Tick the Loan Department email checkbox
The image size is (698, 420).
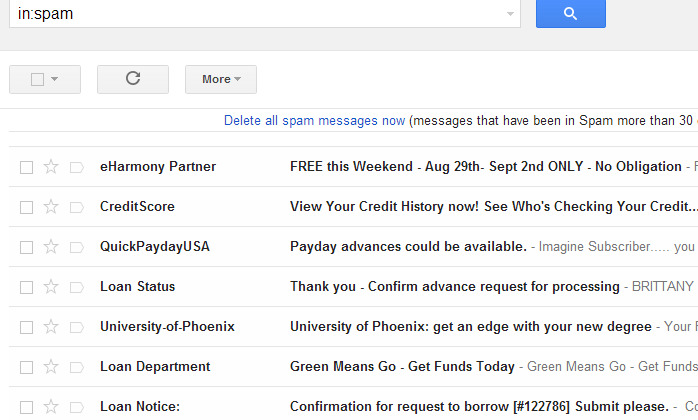(26, 367)
